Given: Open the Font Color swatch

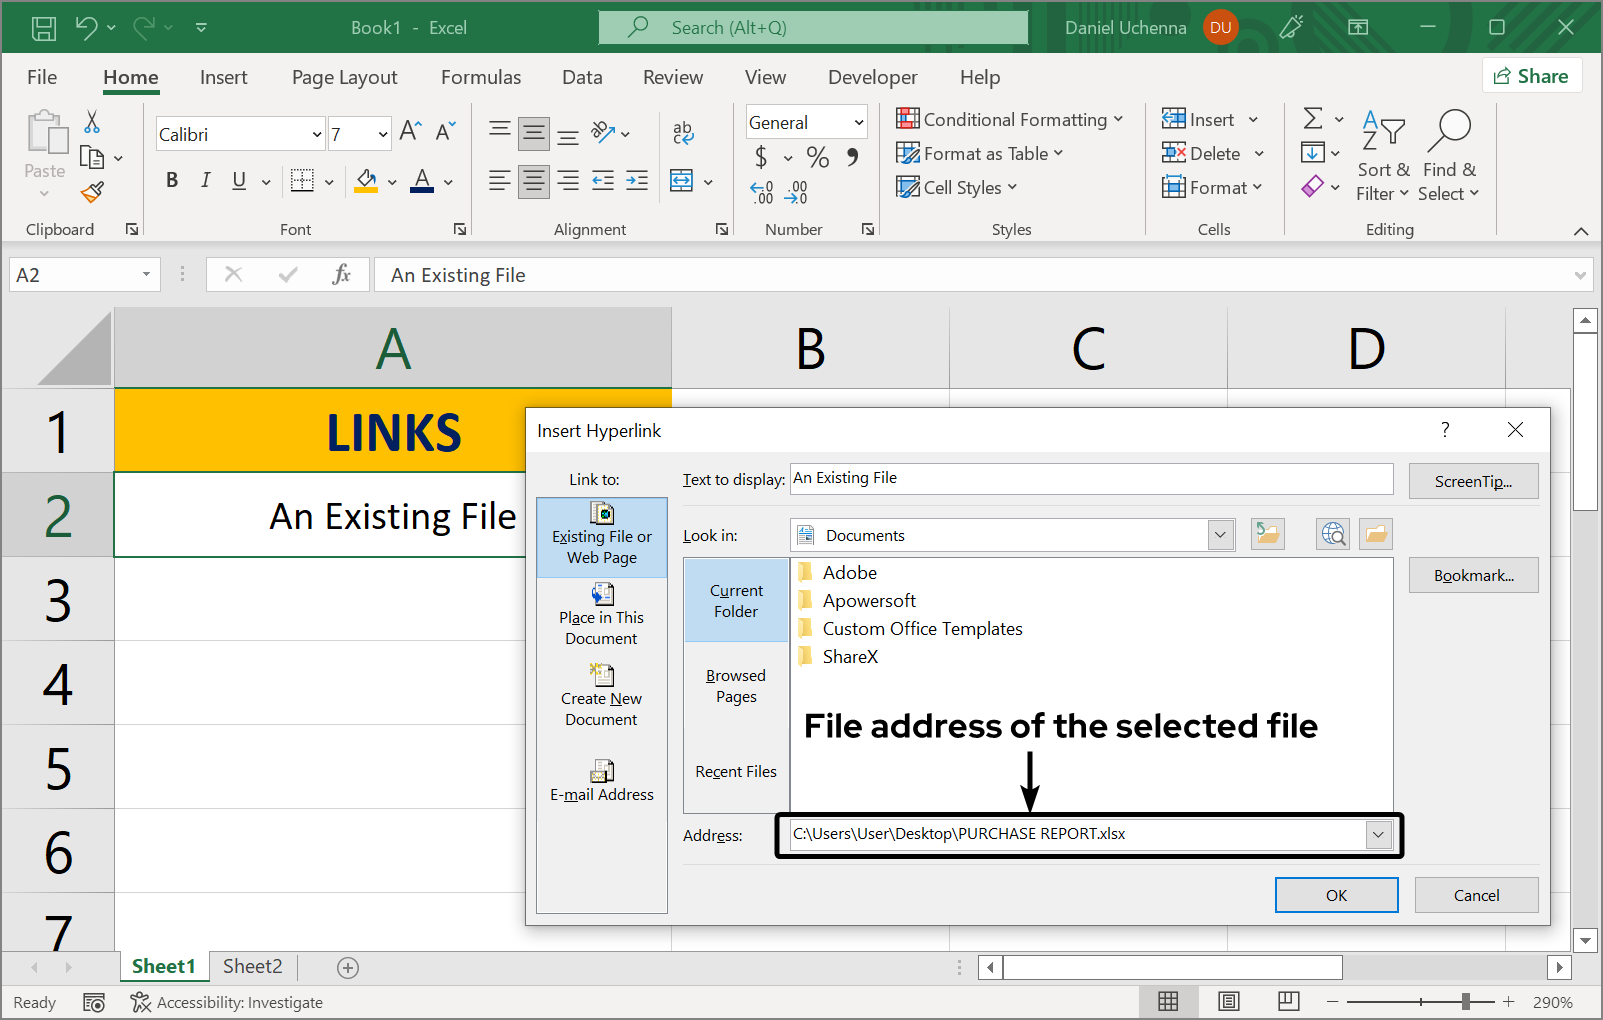Looking at the screenshot, I should coord(421,180).
